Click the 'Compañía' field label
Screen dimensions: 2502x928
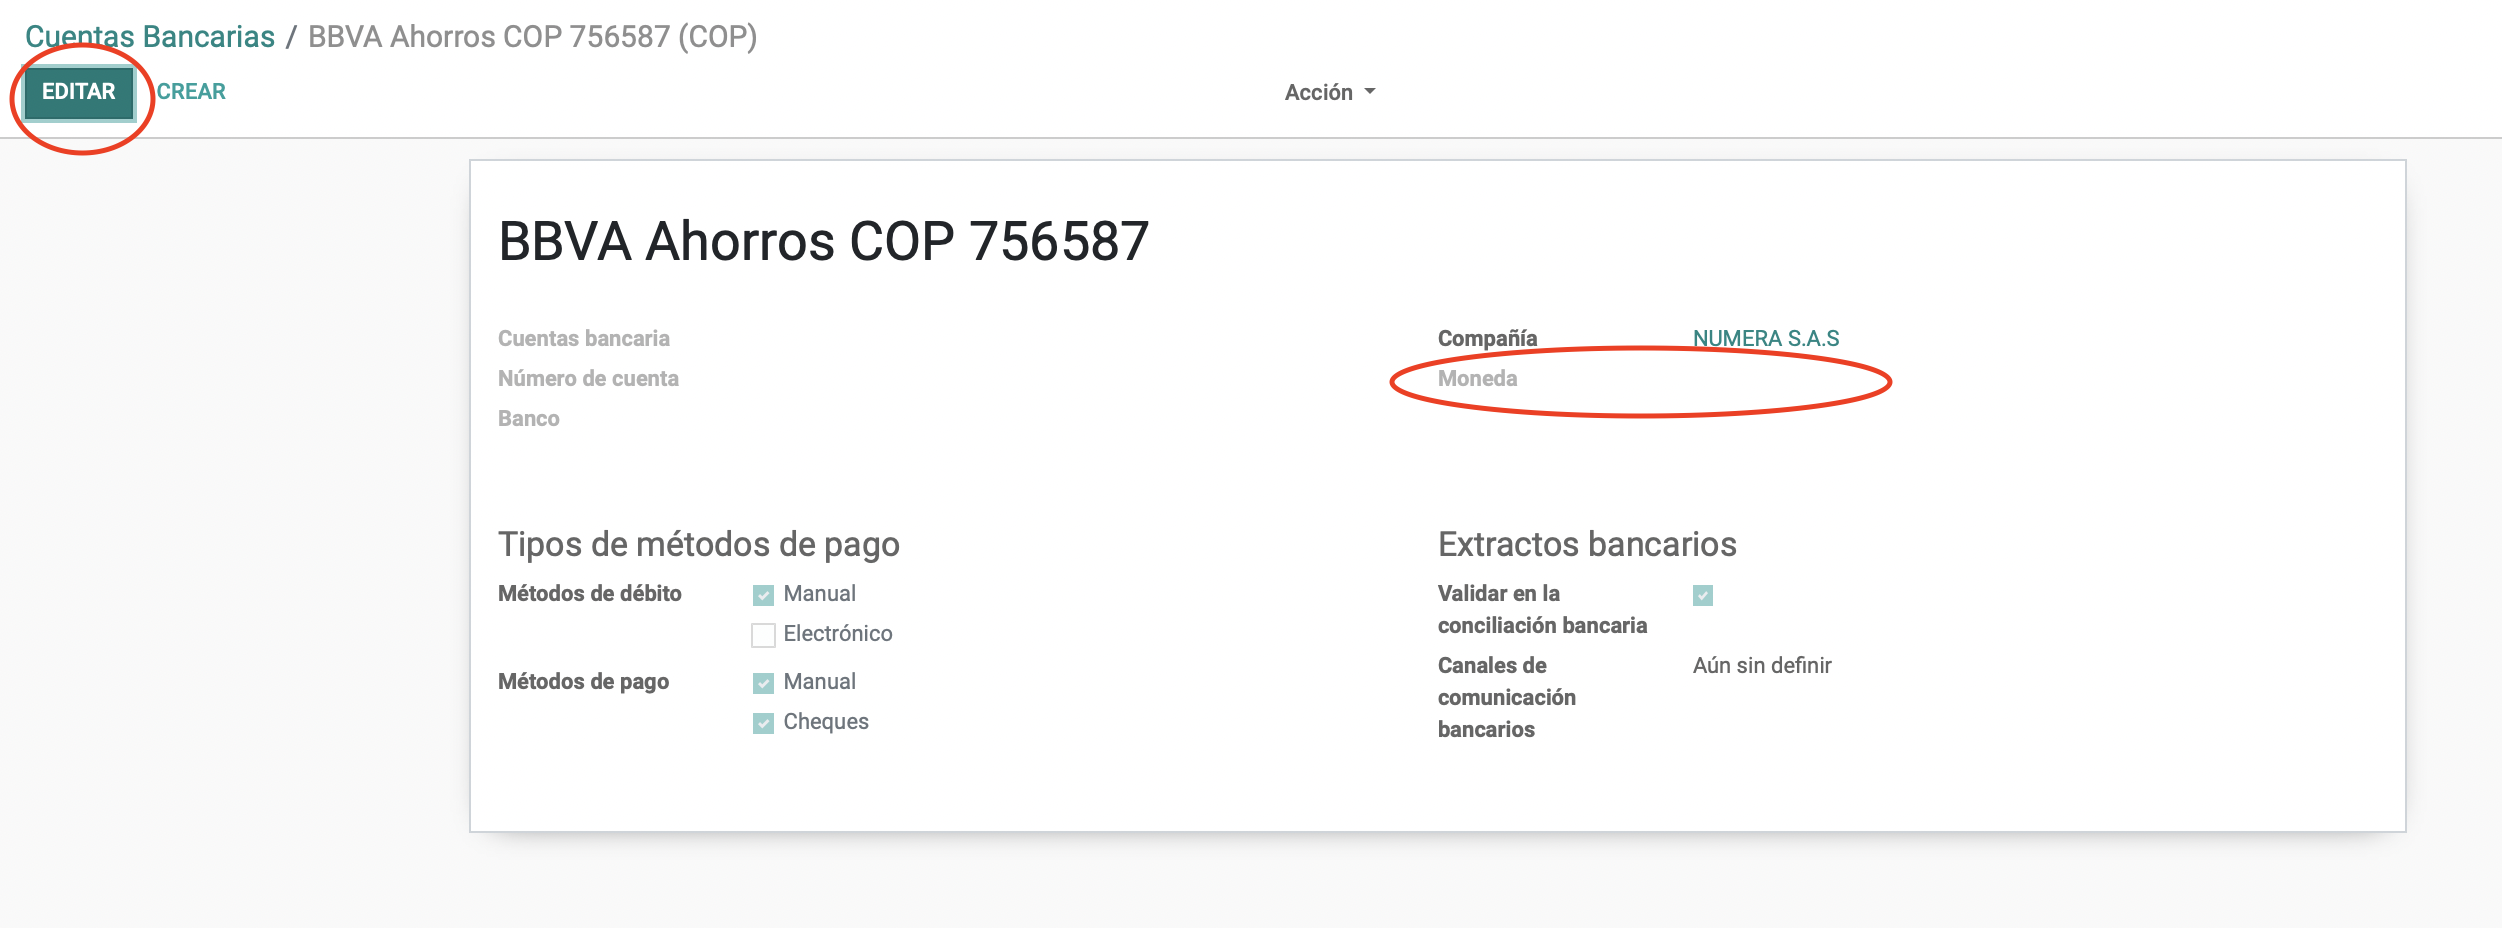click(x=1487, y=339)
